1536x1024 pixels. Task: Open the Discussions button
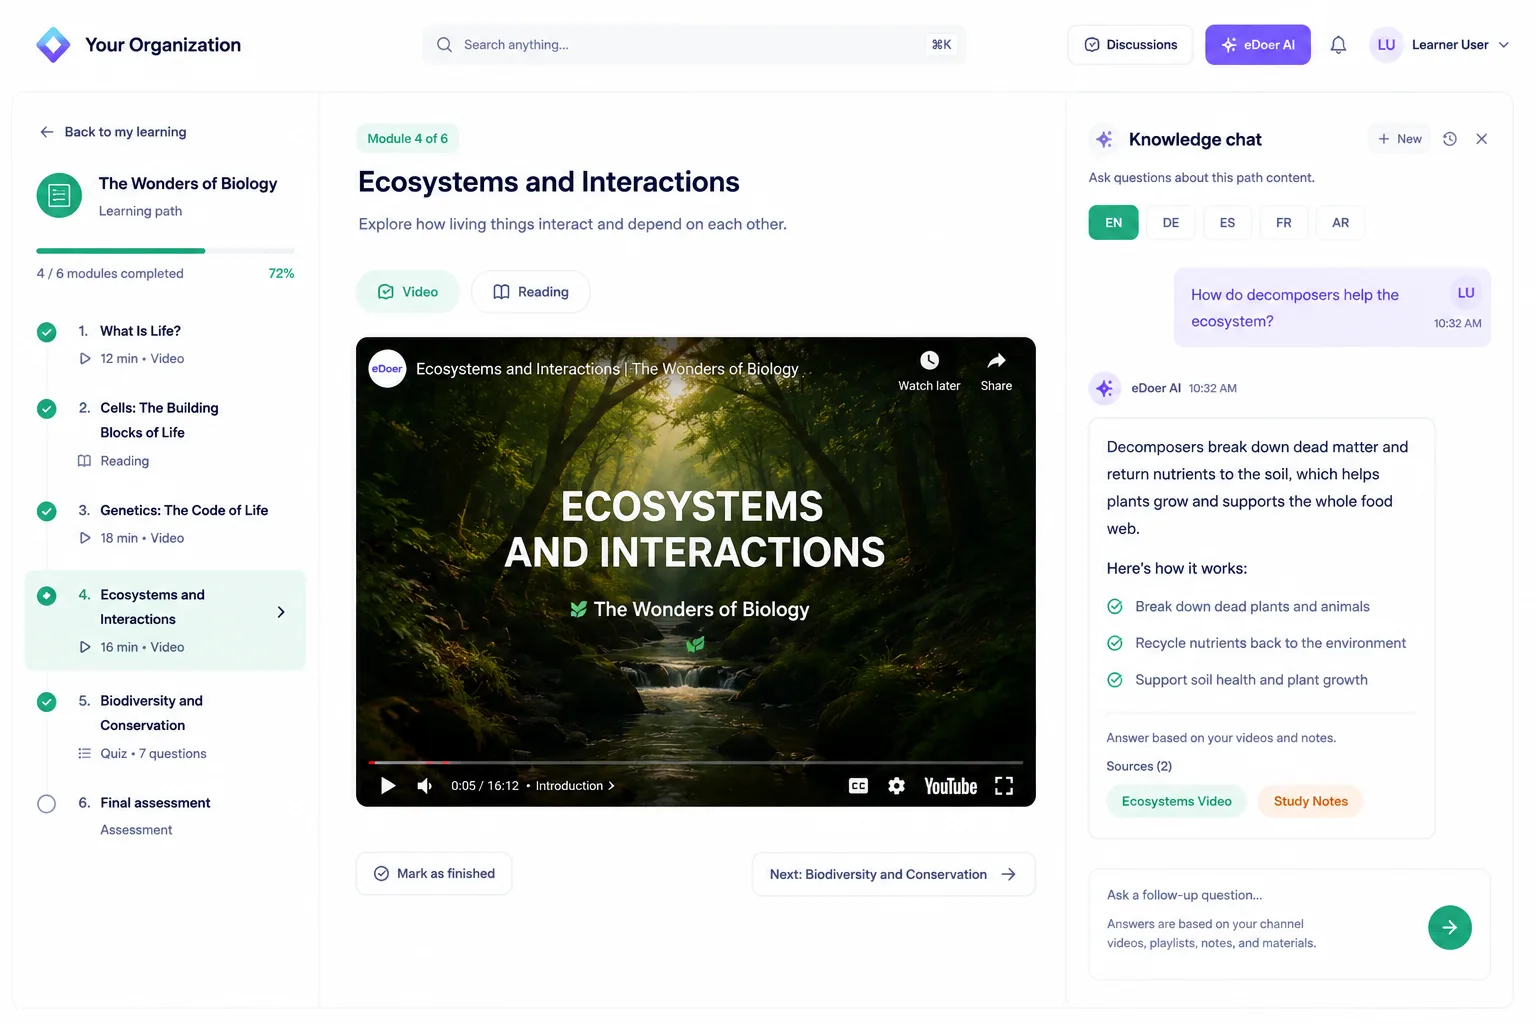pyautogui.click(x=1130, y=45)
